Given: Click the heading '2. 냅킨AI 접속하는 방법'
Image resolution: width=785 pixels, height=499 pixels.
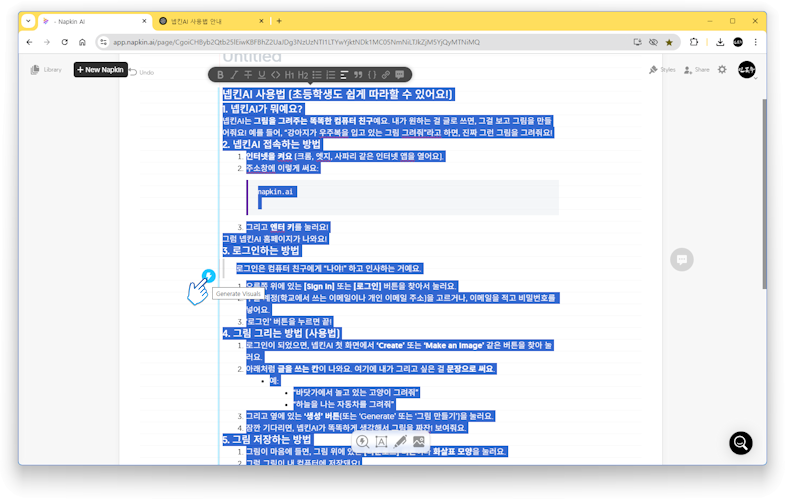Looking at the screenshot, I should click(x=272, y=144).
